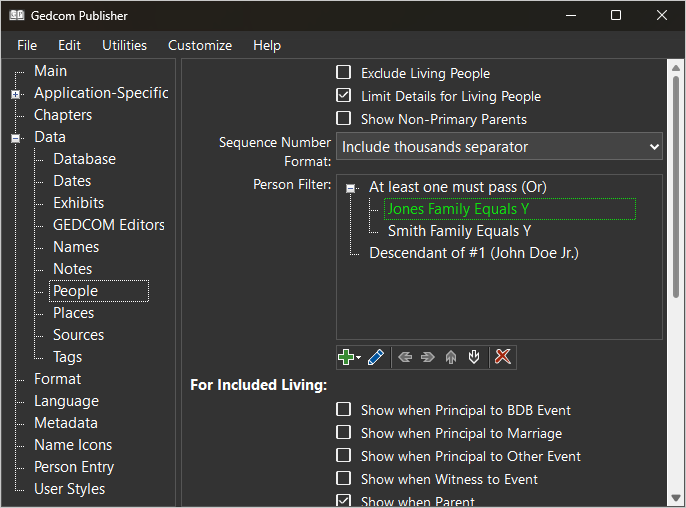Uncheck Show when Parent checkbox
The height and width of the screenshot is (508, 686).
click(x=343, y=501)
